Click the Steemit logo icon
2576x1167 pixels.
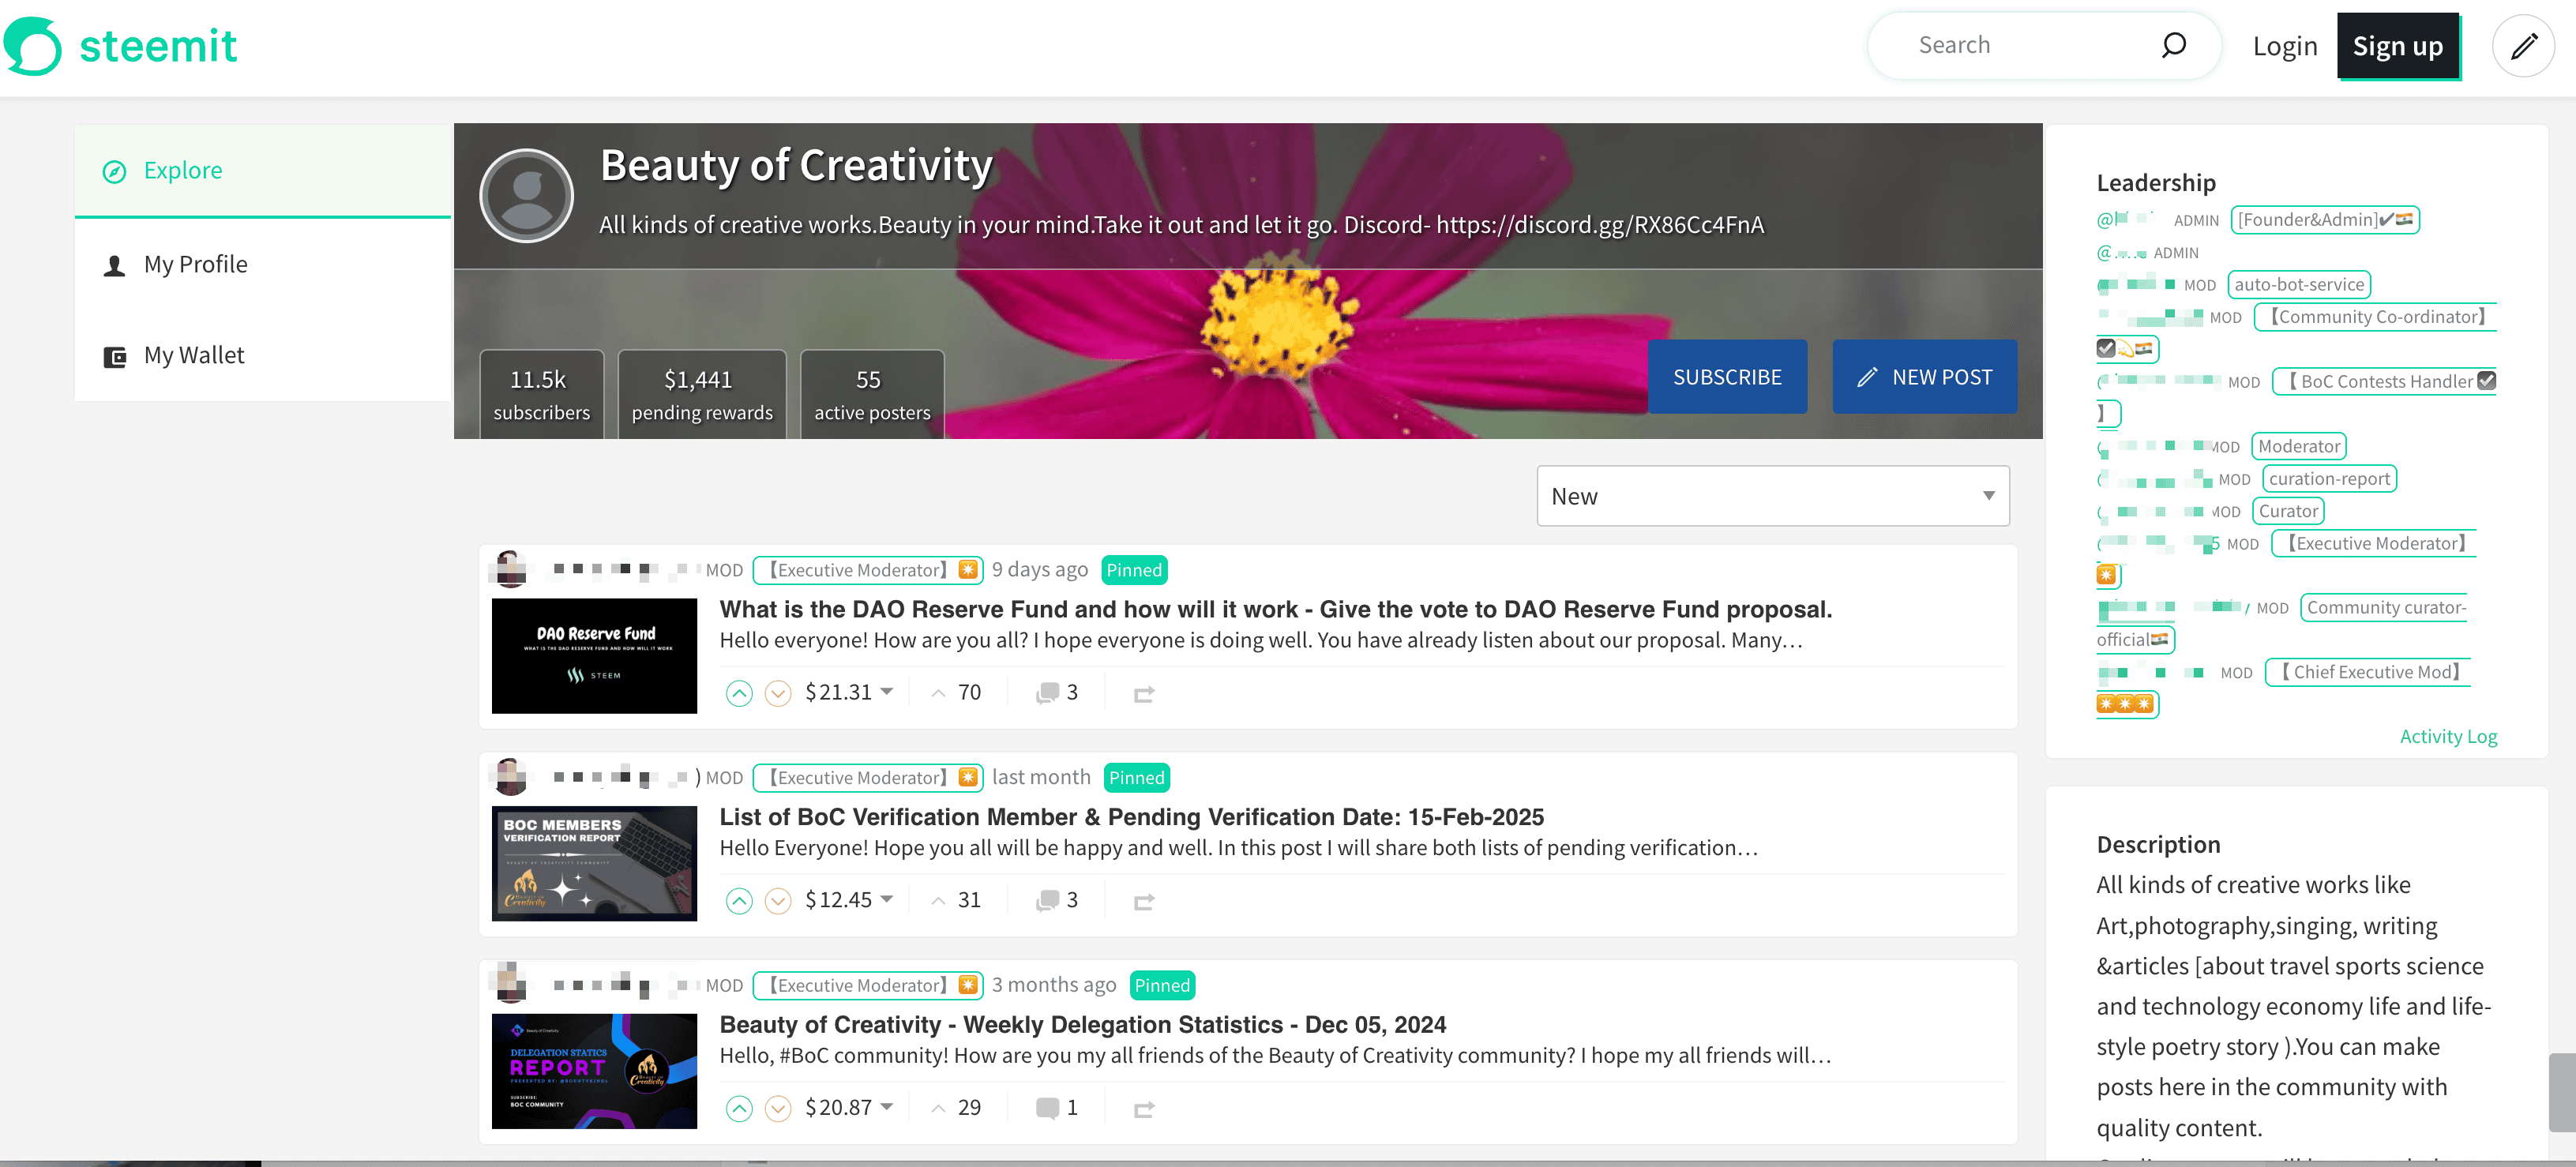pyautogui.click(x=33, y=46)
